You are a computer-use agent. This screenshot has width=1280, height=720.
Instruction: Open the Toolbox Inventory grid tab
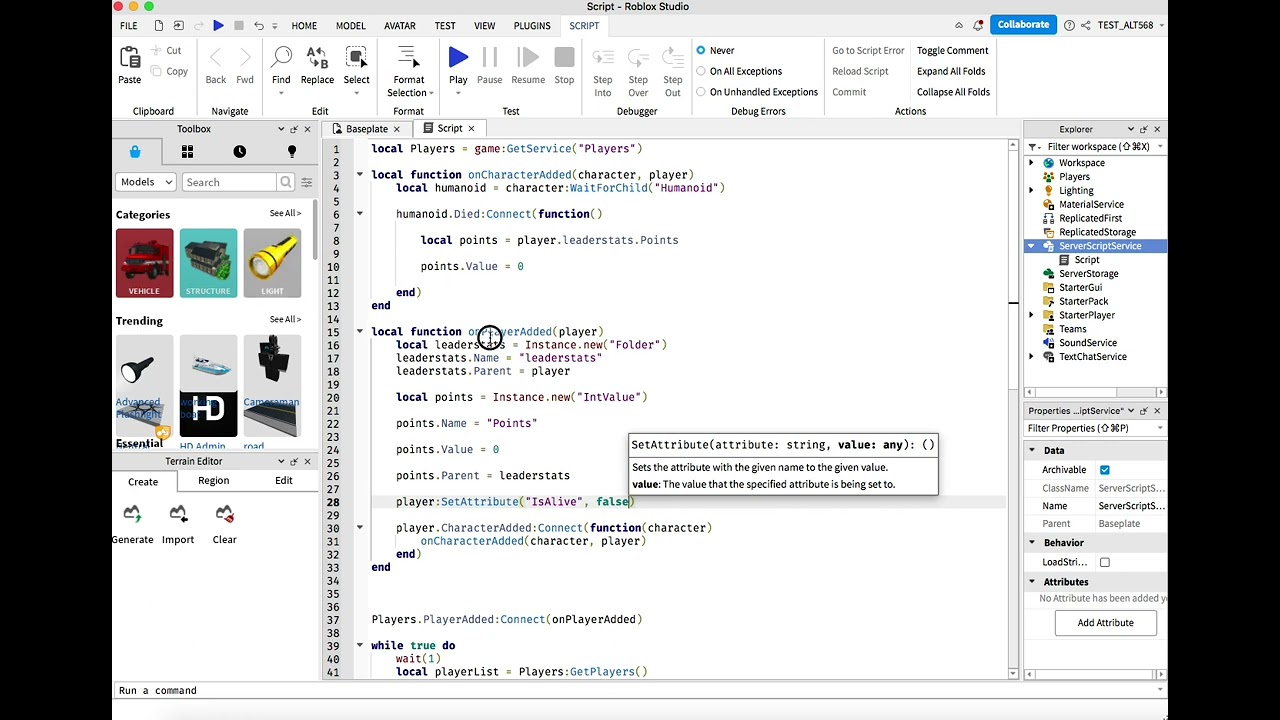point(187,152)
